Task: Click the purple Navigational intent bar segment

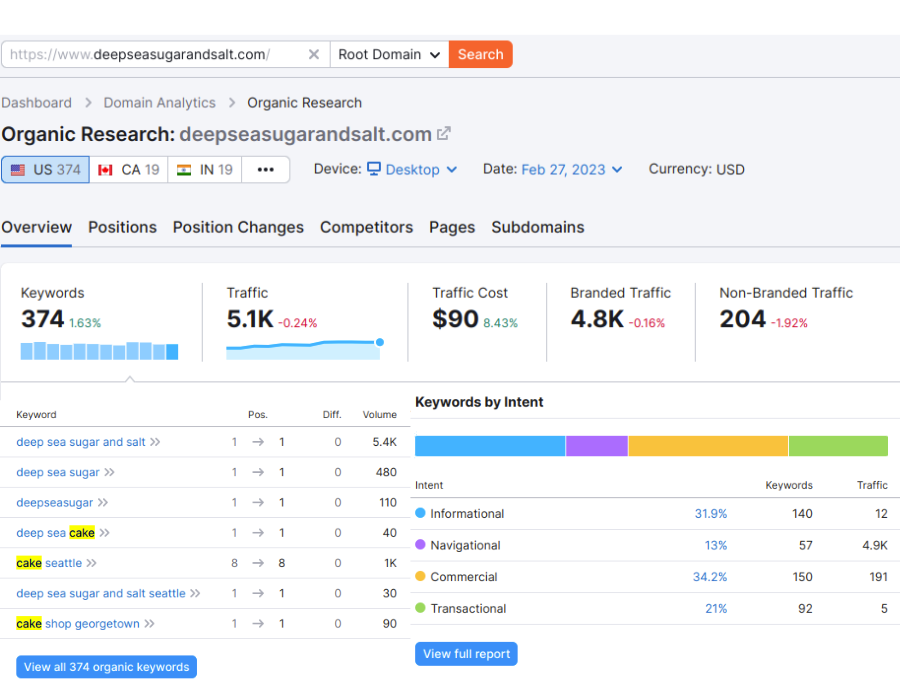Action: coord(597,446)
